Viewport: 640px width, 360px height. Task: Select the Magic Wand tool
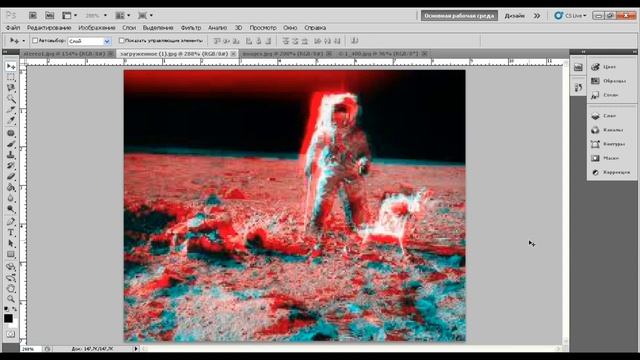[11, 99]
